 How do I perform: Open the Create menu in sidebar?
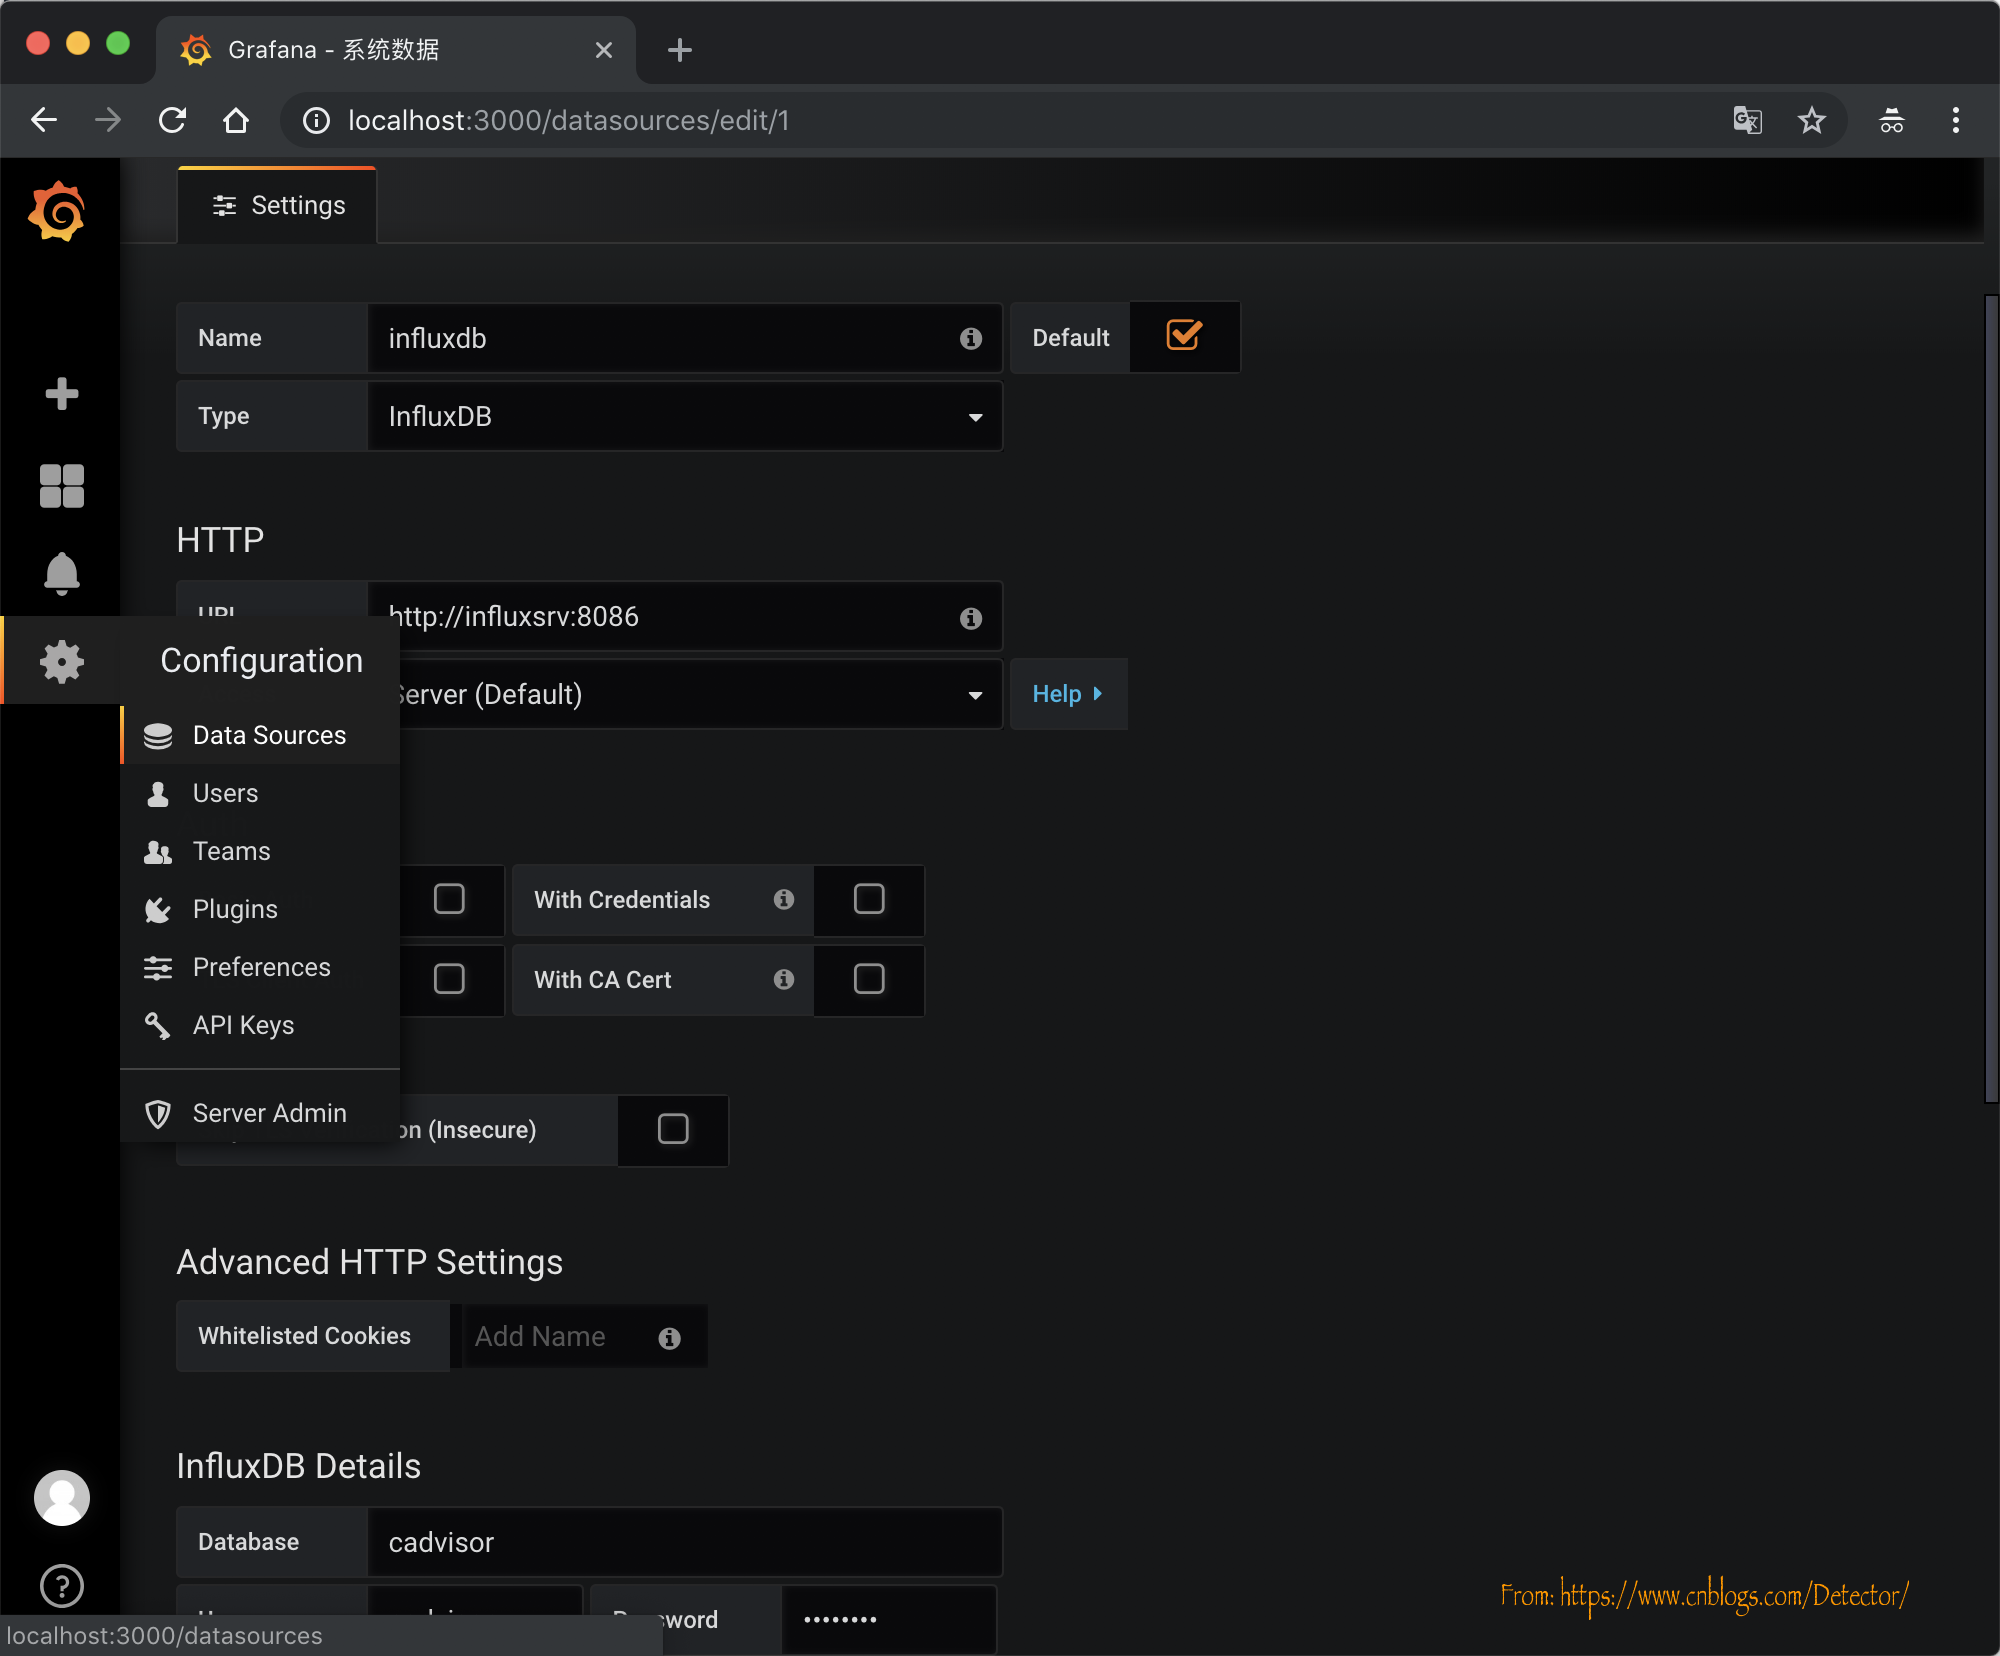tap(60, 393)
